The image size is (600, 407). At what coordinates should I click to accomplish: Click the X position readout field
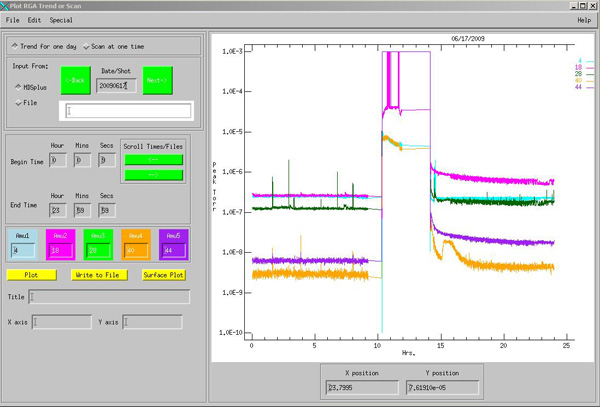(362, 387)
